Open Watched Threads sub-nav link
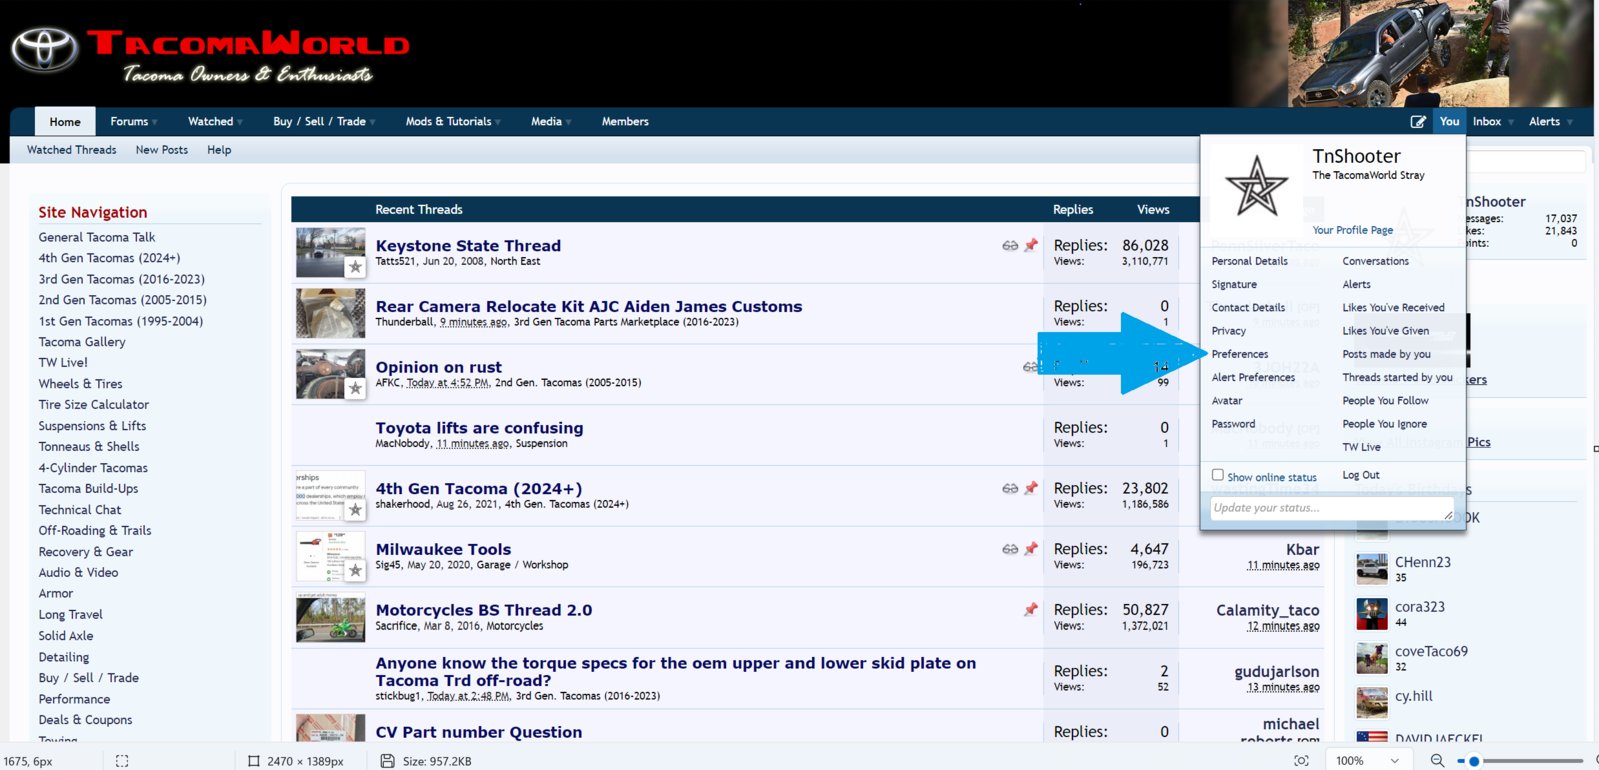This screenshot has width=1599, height=770. tap(72, 150)
